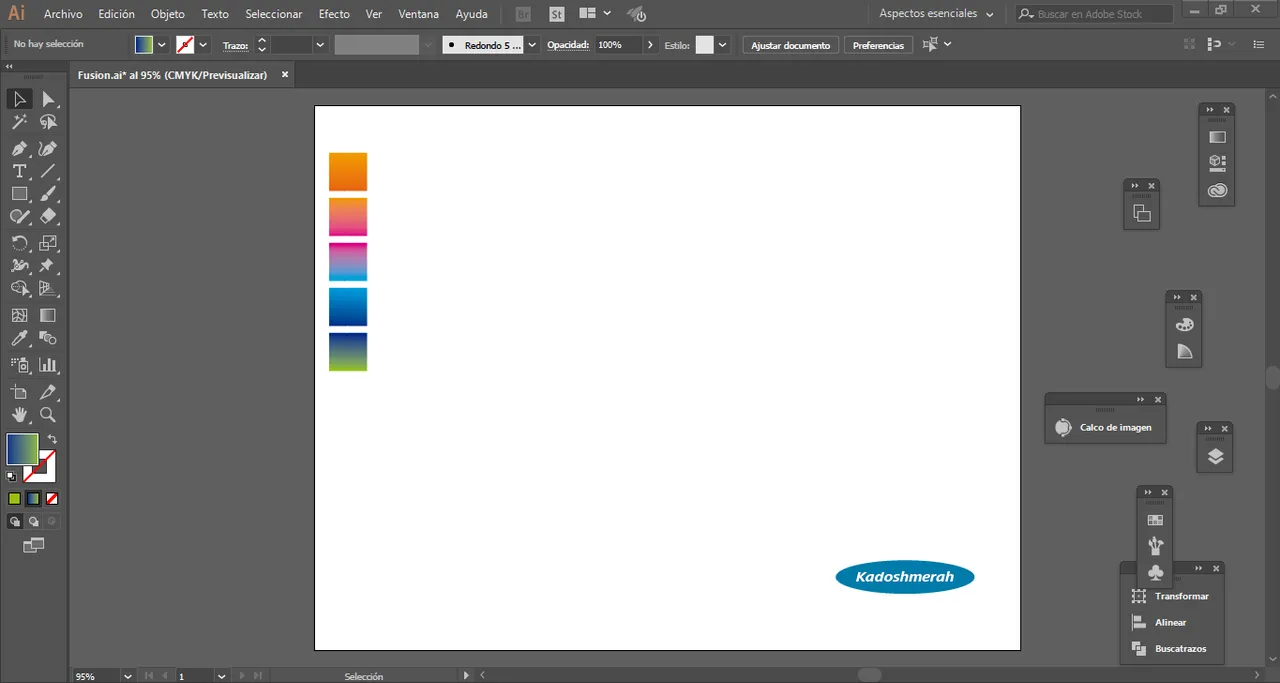Swap fill and stroke colors
The image size is (1280, 683).
[52, 439]
